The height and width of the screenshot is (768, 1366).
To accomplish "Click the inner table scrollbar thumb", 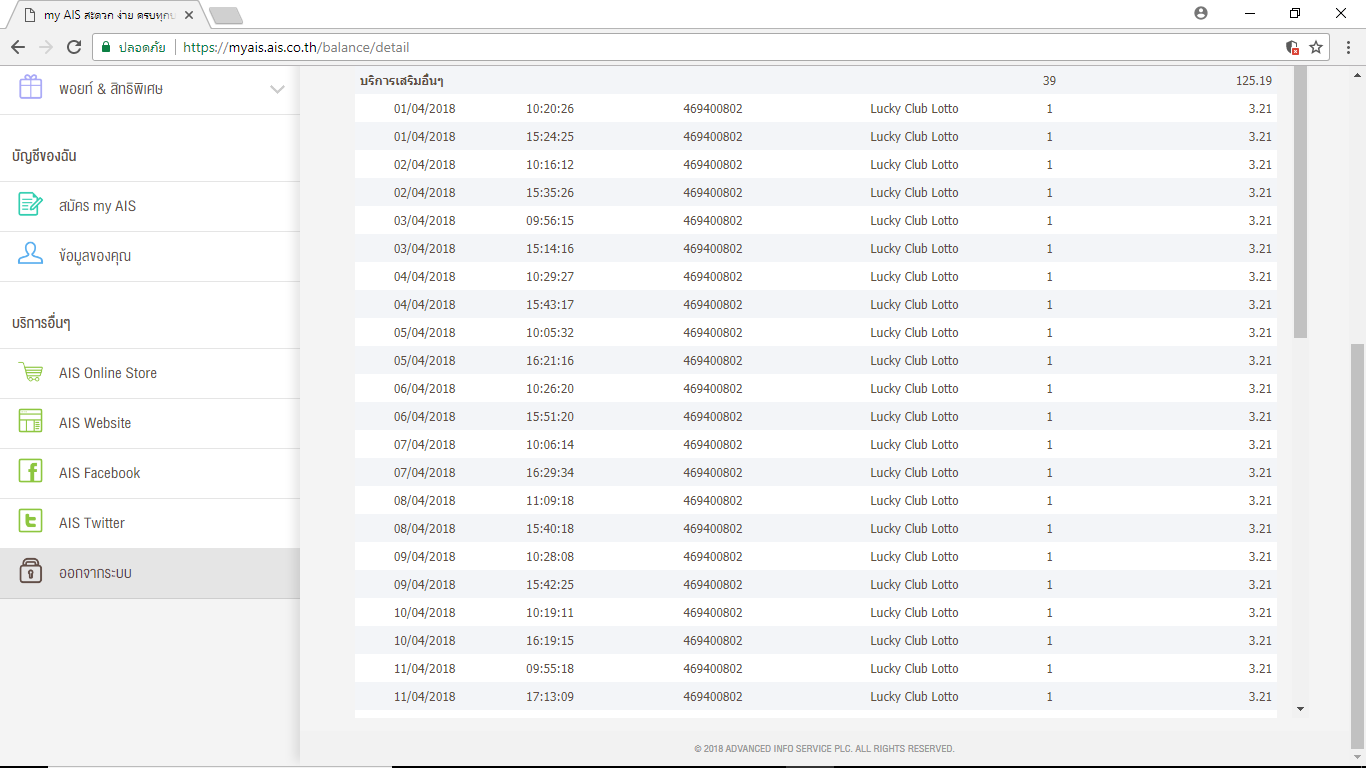I will [x=1300, y=202].
